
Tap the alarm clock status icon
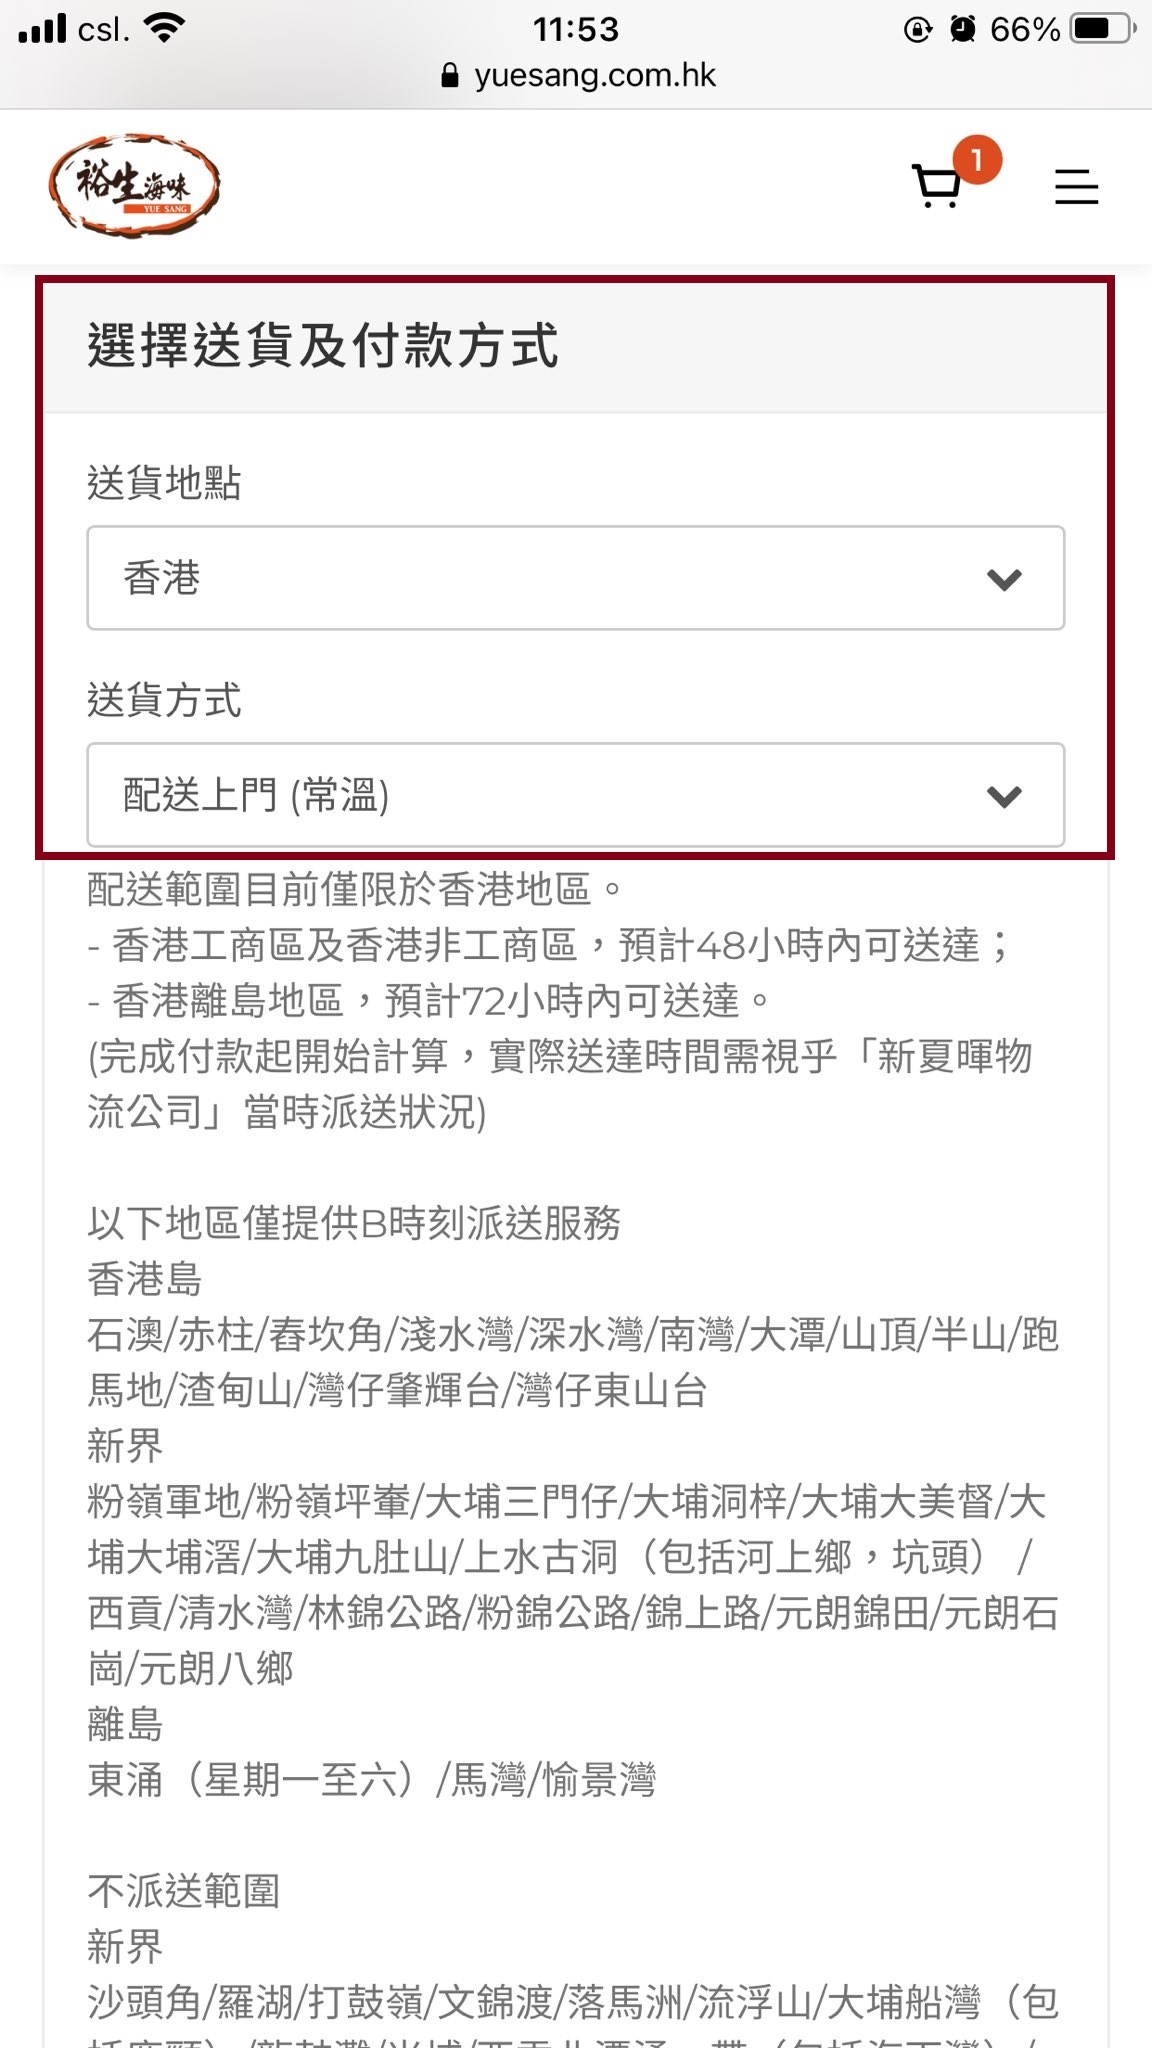(962, 29)
